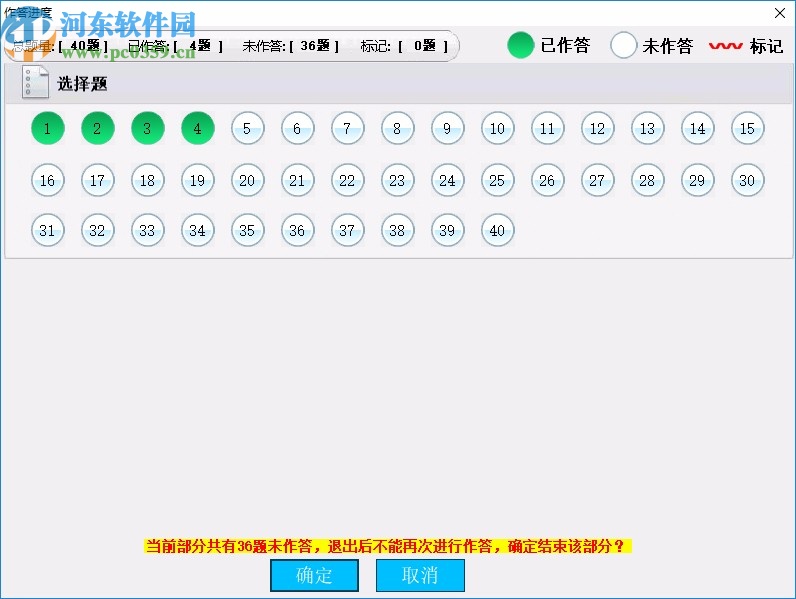The height and width of the screenshot is (599, 796).
Task: Select question 40 bubble
Action: (x=498, y=230)
